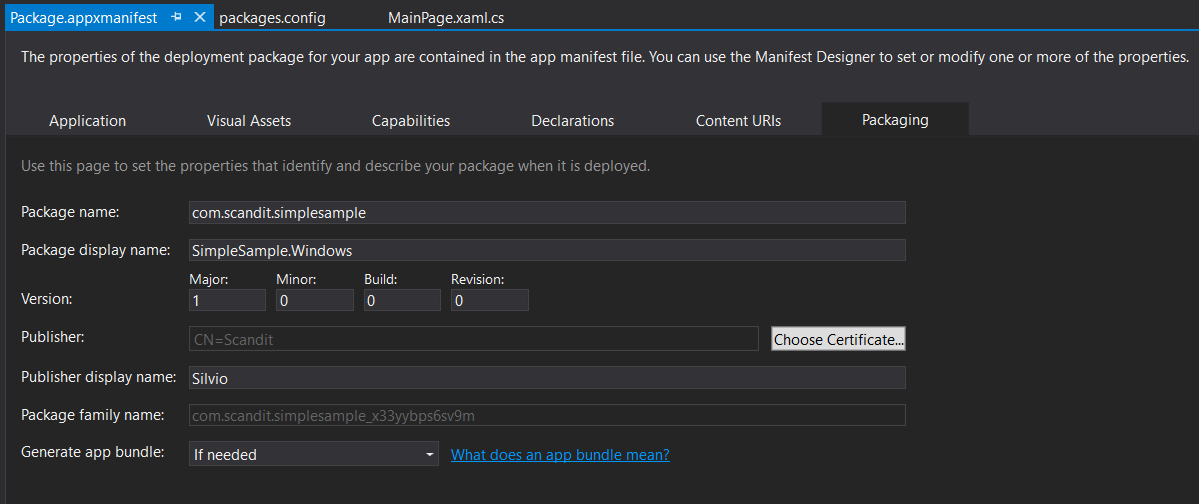Screen dimensions: 1199x504
Task: Open the 'What does an app bundle mean?' link
Action: click(x=561, y=454)
